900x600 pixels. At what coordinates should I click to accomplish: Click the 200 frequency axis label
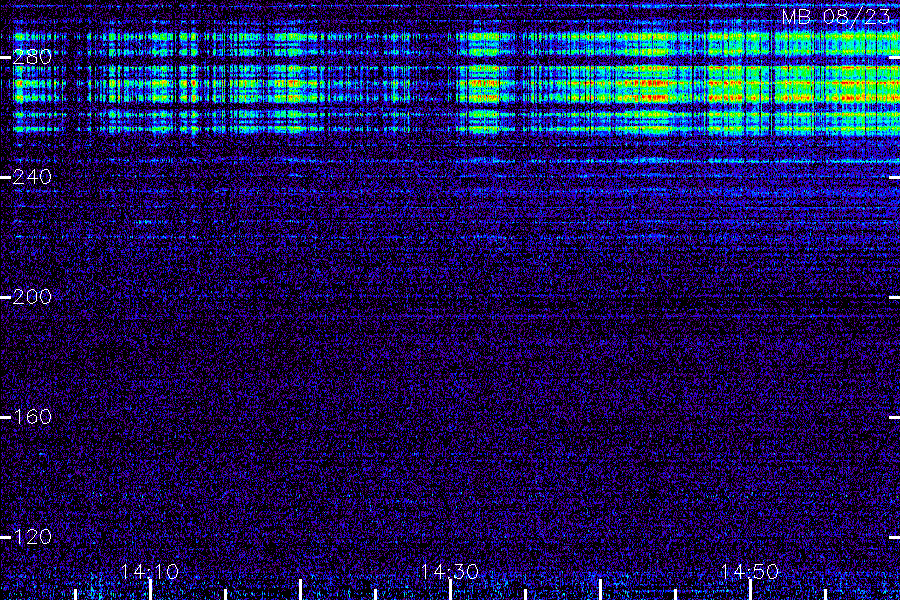(32, 297)
